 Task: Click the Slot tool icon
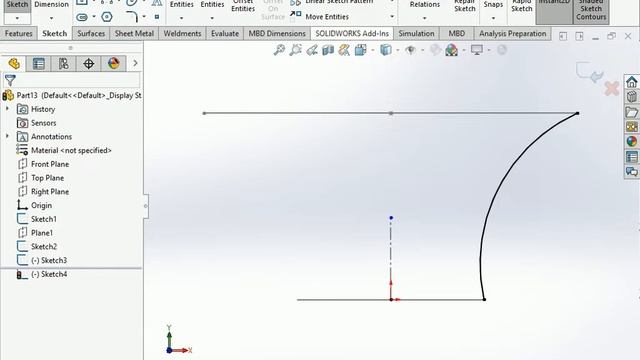82,17
